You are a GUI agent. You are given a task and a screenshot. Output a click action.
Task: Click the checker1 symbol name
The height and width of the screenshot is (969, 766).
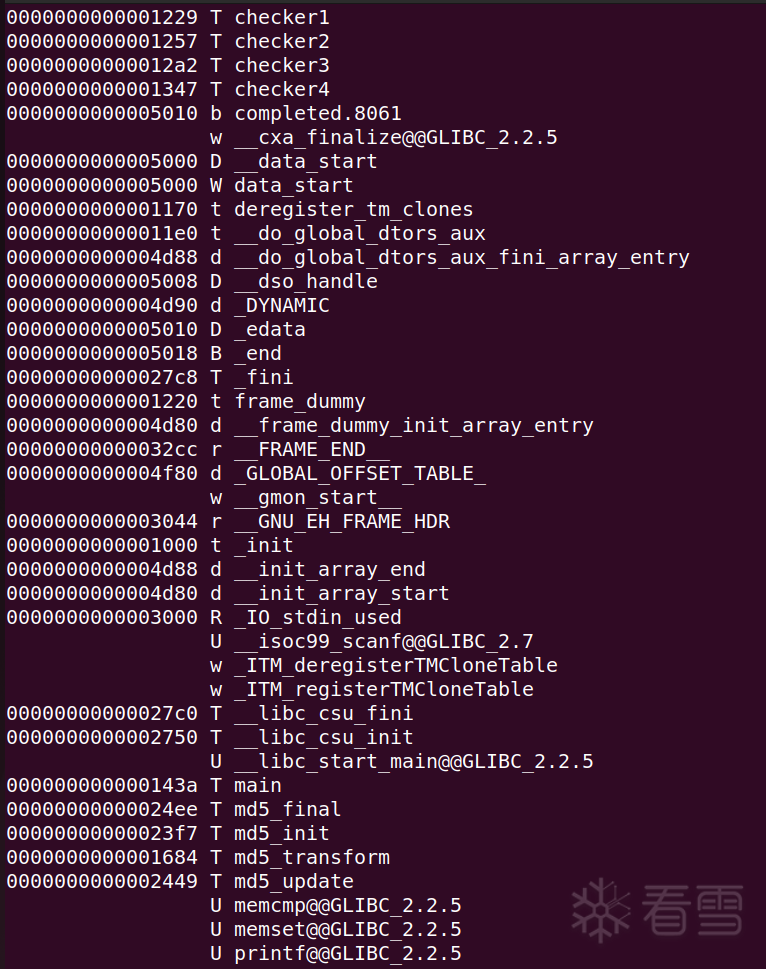tap(281, 17)
